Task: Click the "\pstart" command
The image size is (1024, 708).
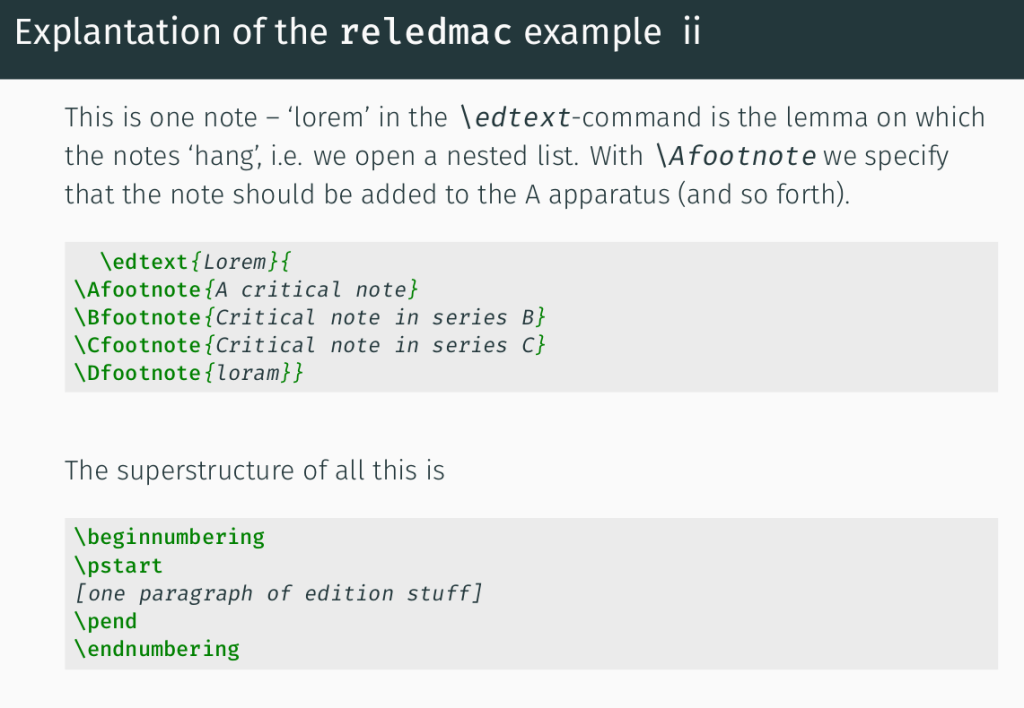Action: click(x=118, y=566)
